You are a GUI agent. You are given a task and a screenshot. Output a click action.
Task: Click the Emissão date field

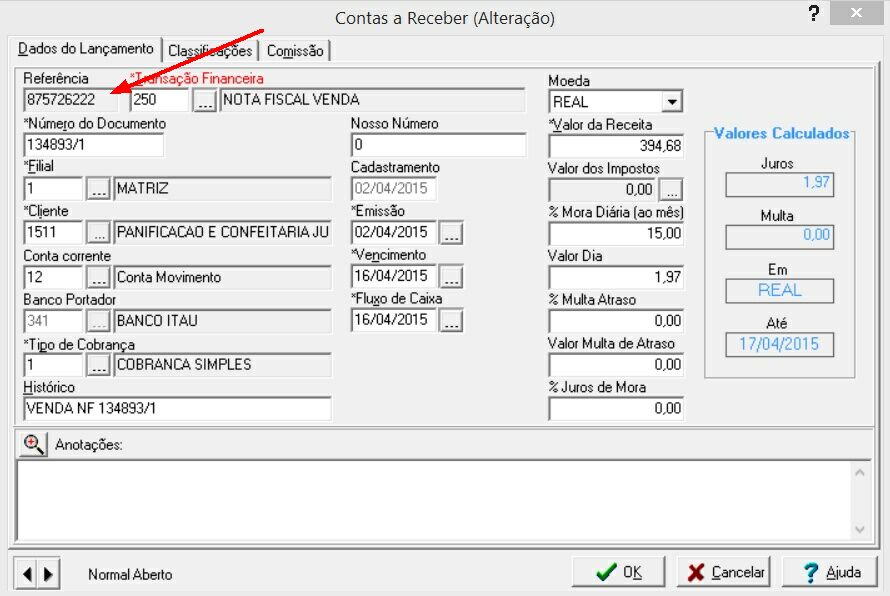[x=394, y=232]
